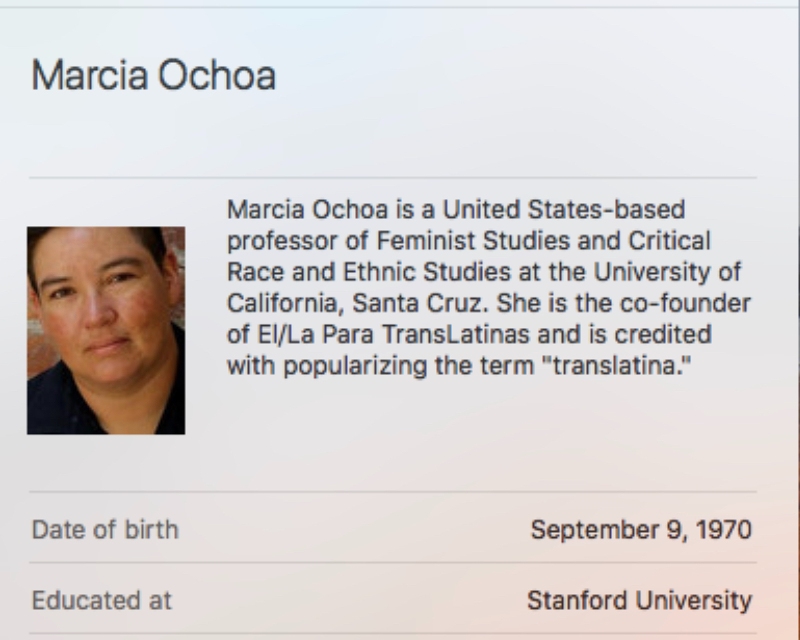Click the Educated at label
The height and width of the screenshot is (640, 800).
102,601
